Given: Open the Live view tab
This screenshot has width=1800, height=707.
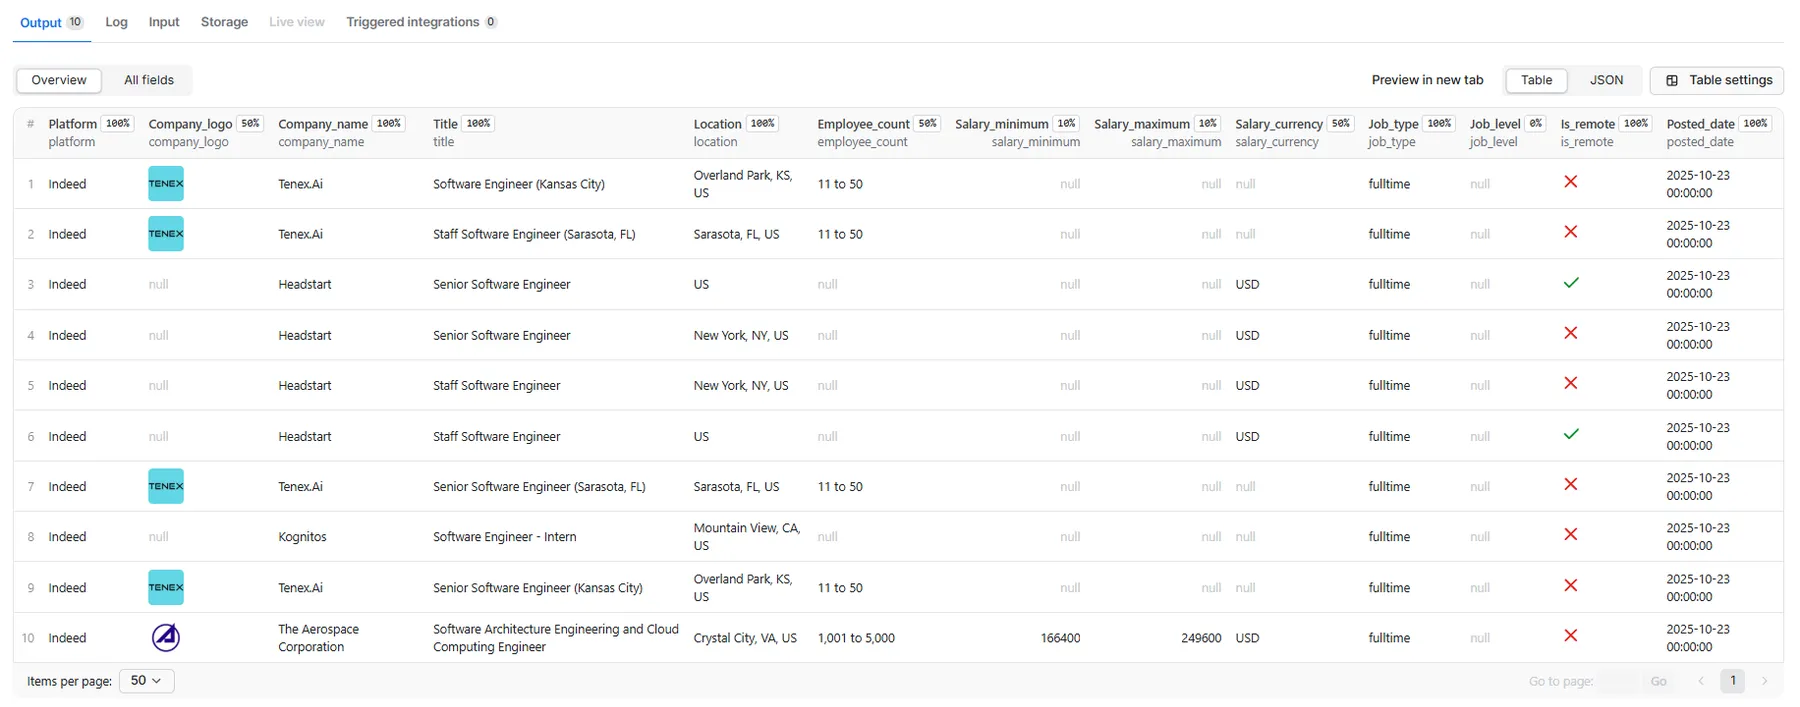Looking at the screenshot, I should (x=297, y=22).
